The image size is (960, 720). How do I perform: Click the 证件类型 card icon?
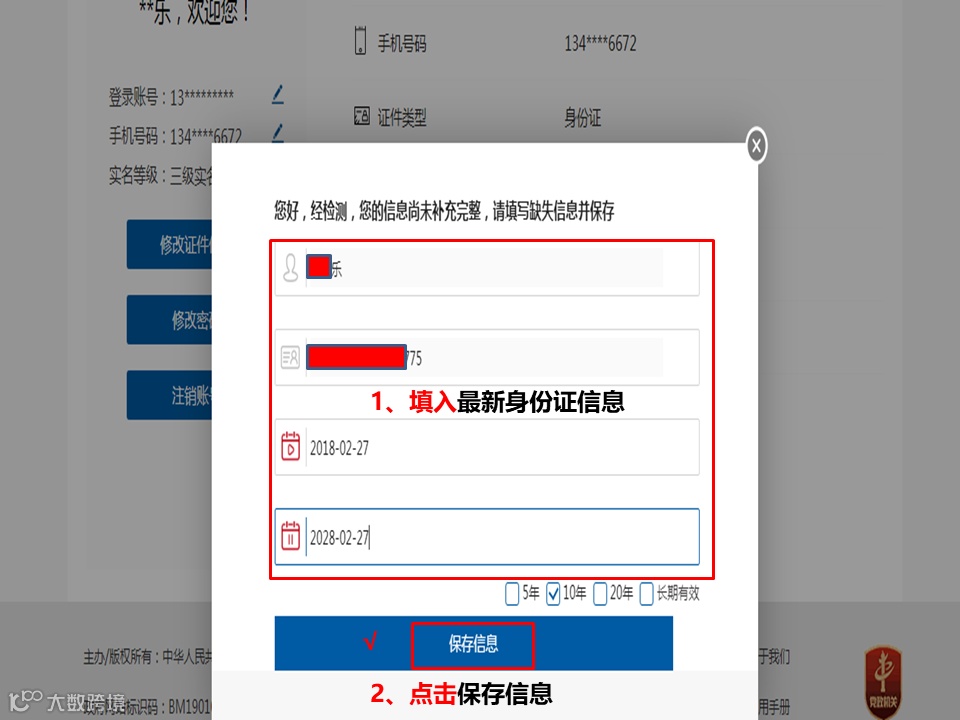[x=361, y=116]
